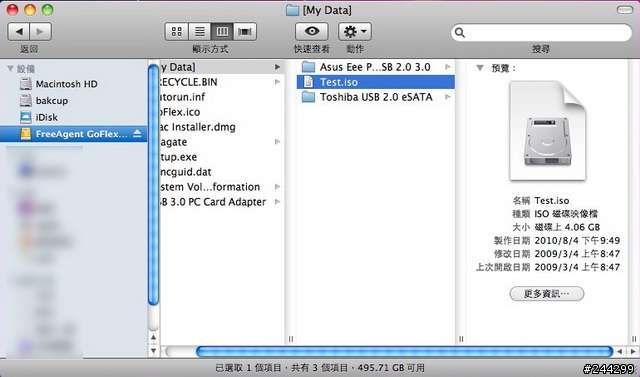Click the More Info button in preview

coord(547,293)
